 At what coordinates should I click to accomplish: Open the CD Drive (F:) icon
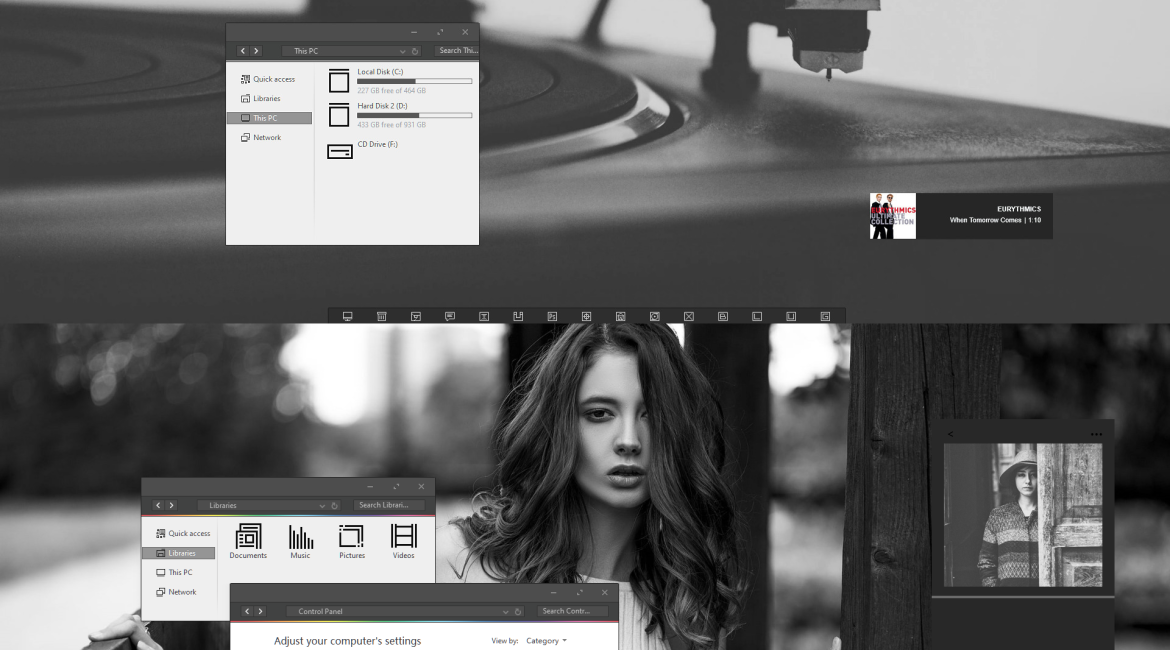point(340,151)
